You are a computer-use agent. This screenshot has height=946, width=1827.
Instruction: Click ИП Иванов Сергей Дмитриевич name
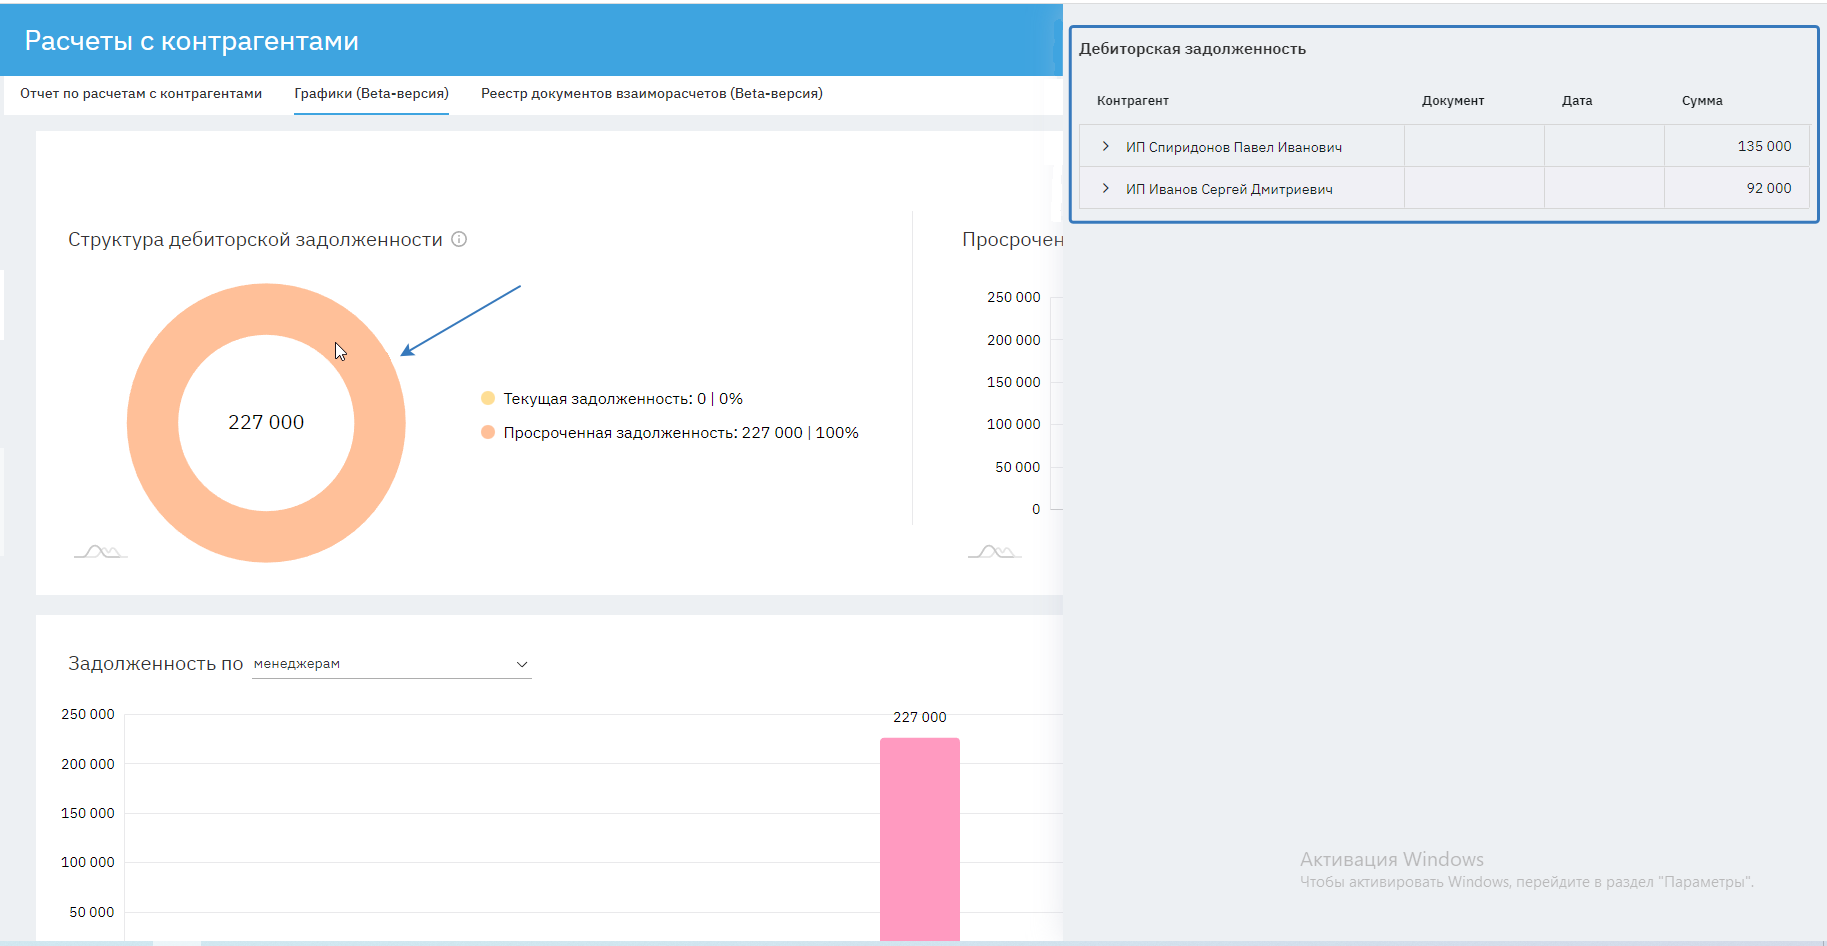click(1229, 189)
